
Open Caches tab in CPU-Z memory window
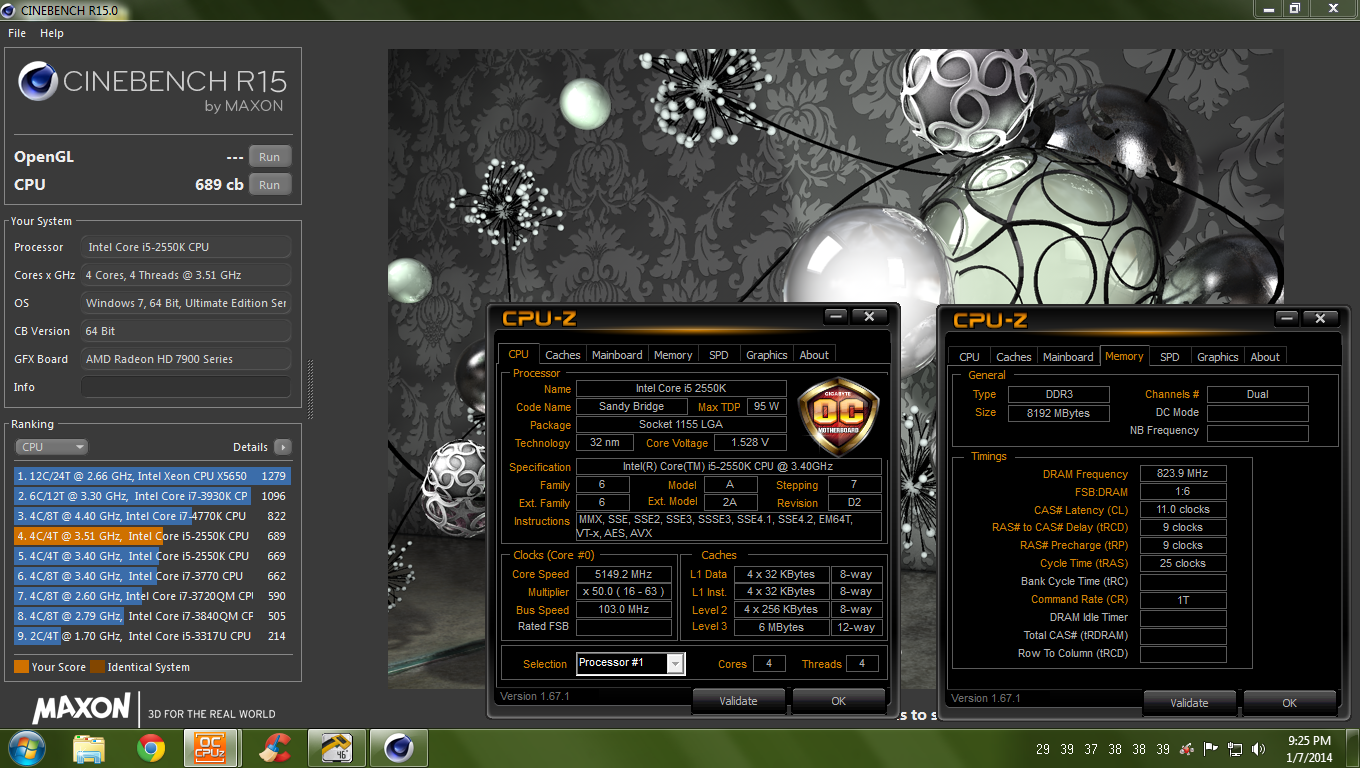[x=1014, y=357]
